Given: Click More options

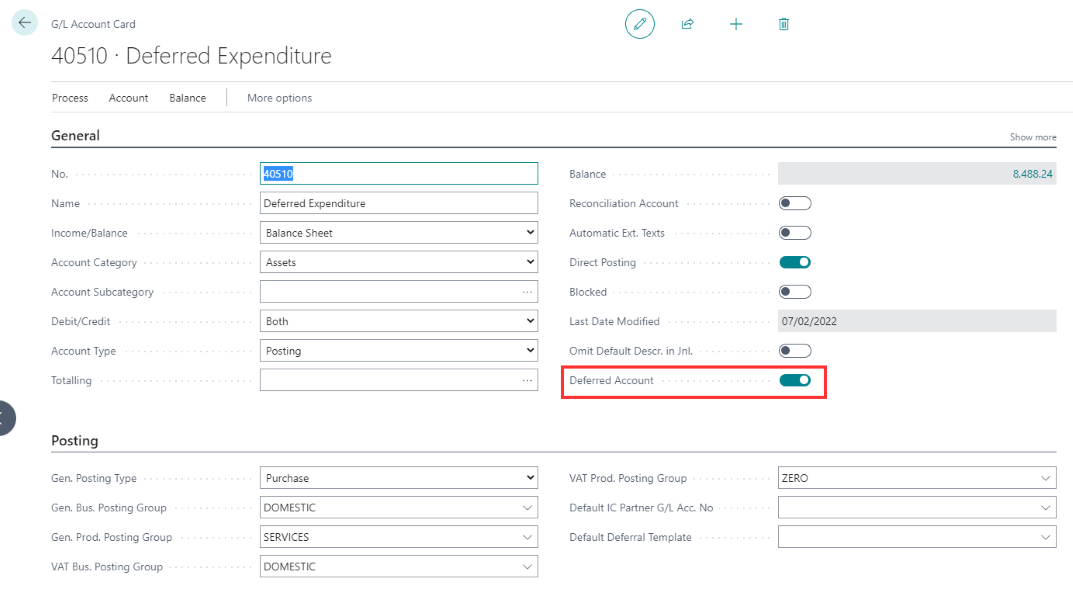Looking at the screenshot, I should point(279,98).
